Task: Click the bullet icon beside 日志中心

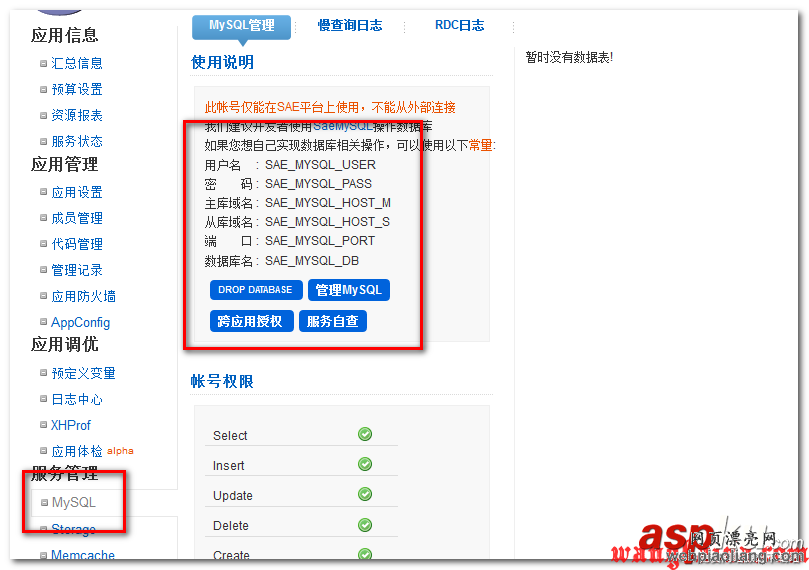Action: pyautogui.click(x=44, y=398)
